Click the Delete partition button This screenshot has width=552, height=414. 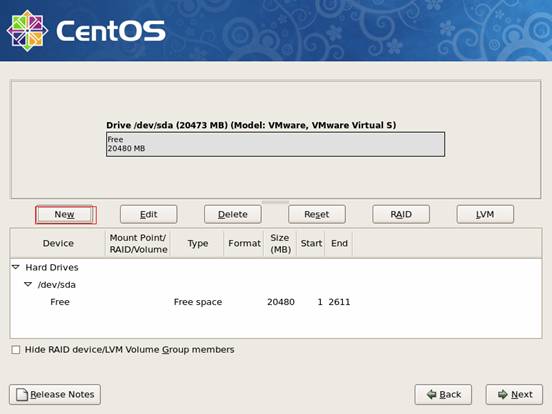pyautogui.click(x=233, y=214)
